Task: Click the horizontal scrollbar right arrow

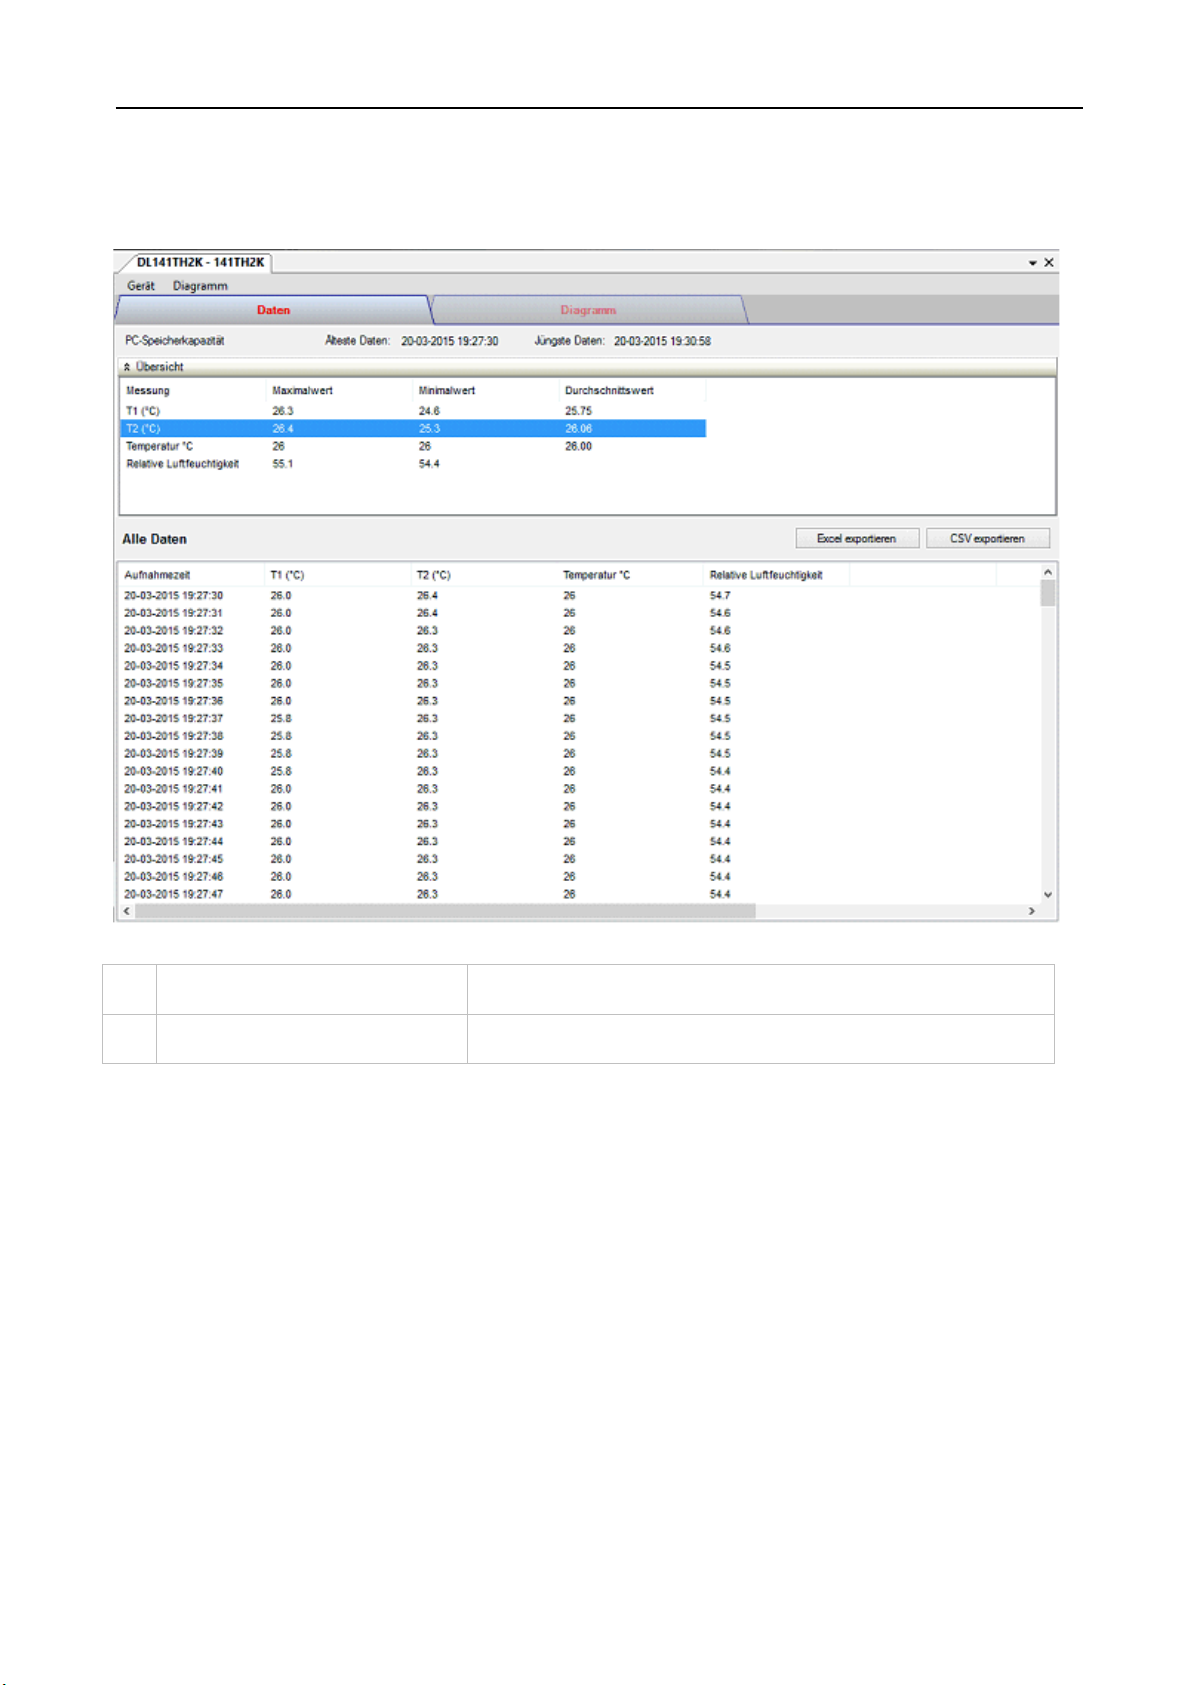Action: (1032, 911)
